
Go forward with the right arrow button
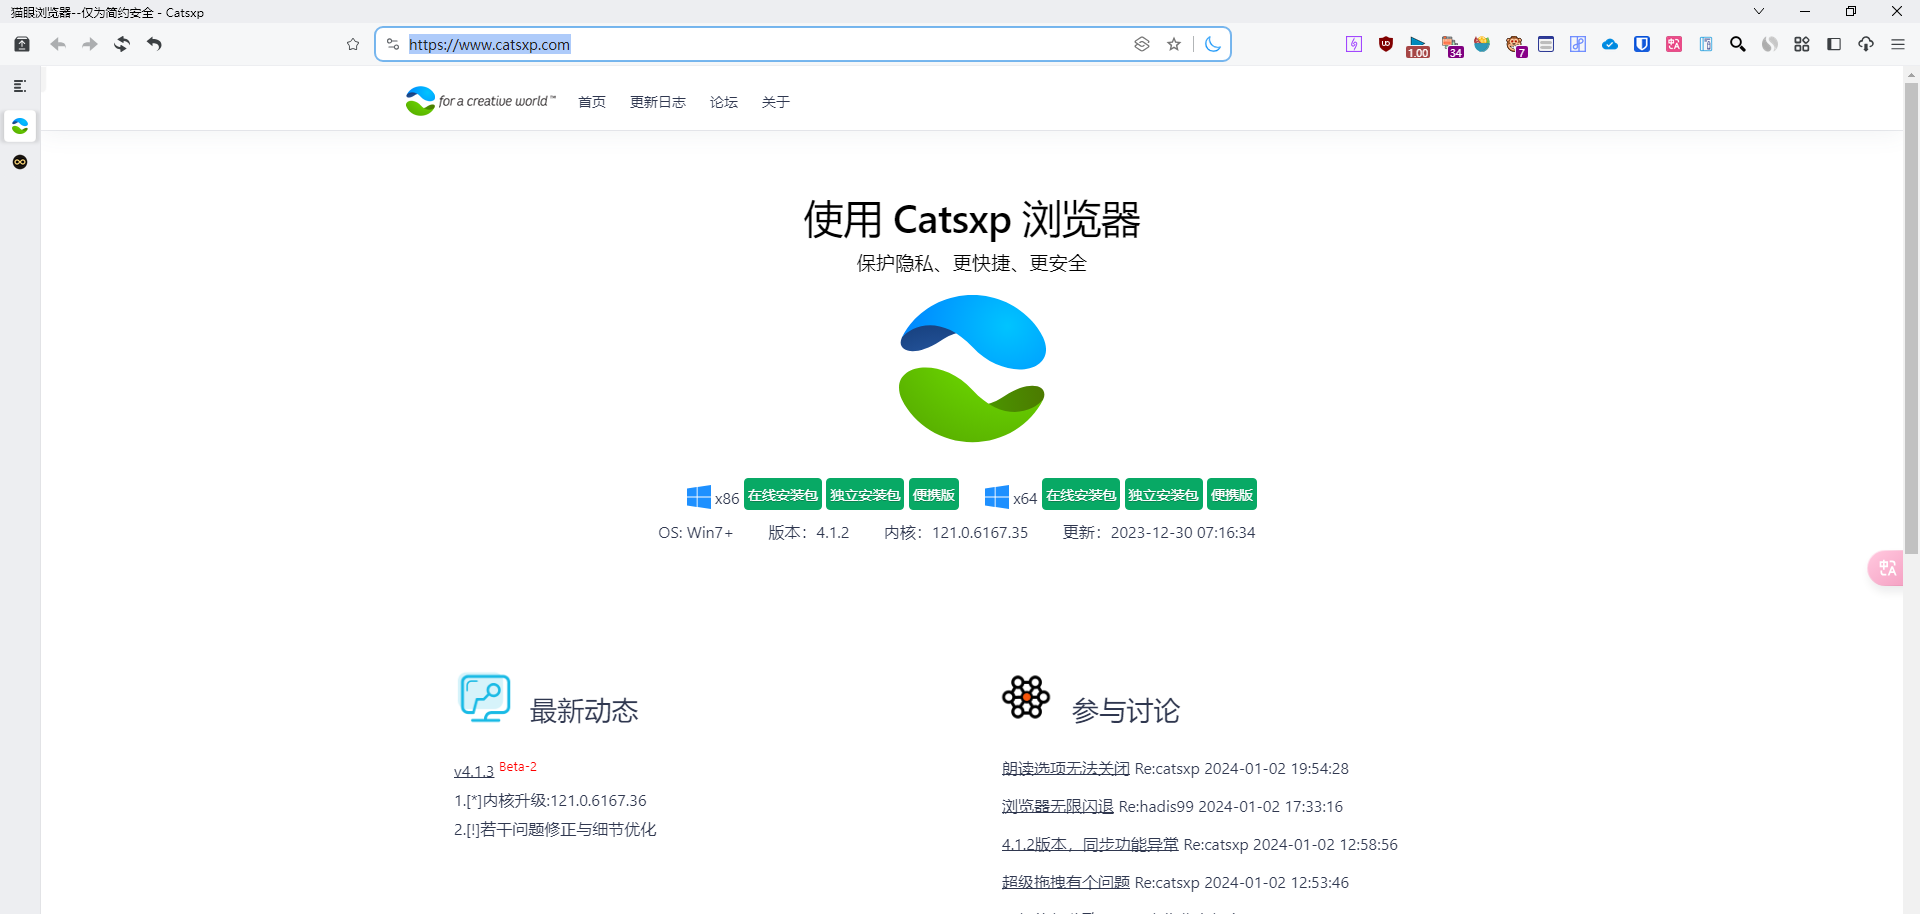coord(90,44)
